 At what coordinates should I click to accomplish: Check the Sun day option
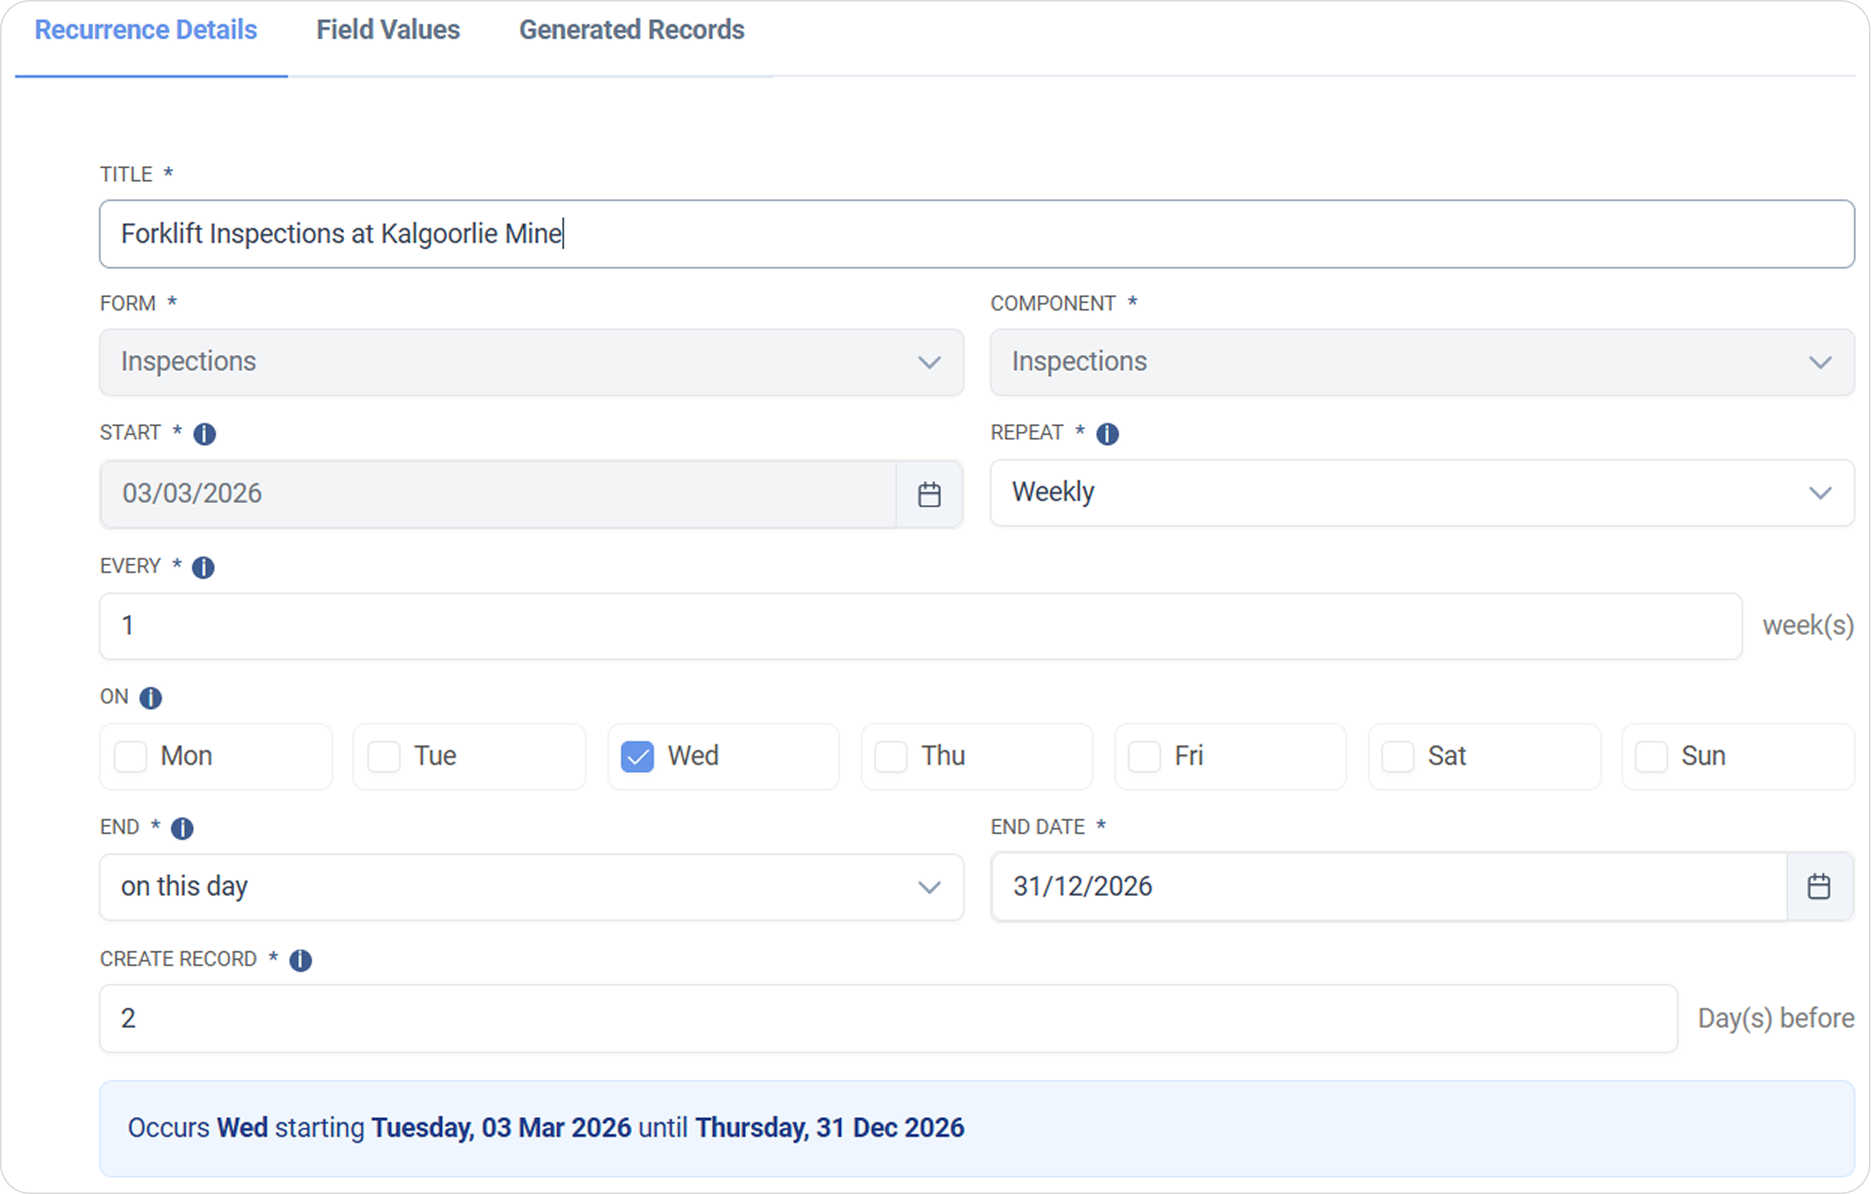[1651, 757]
